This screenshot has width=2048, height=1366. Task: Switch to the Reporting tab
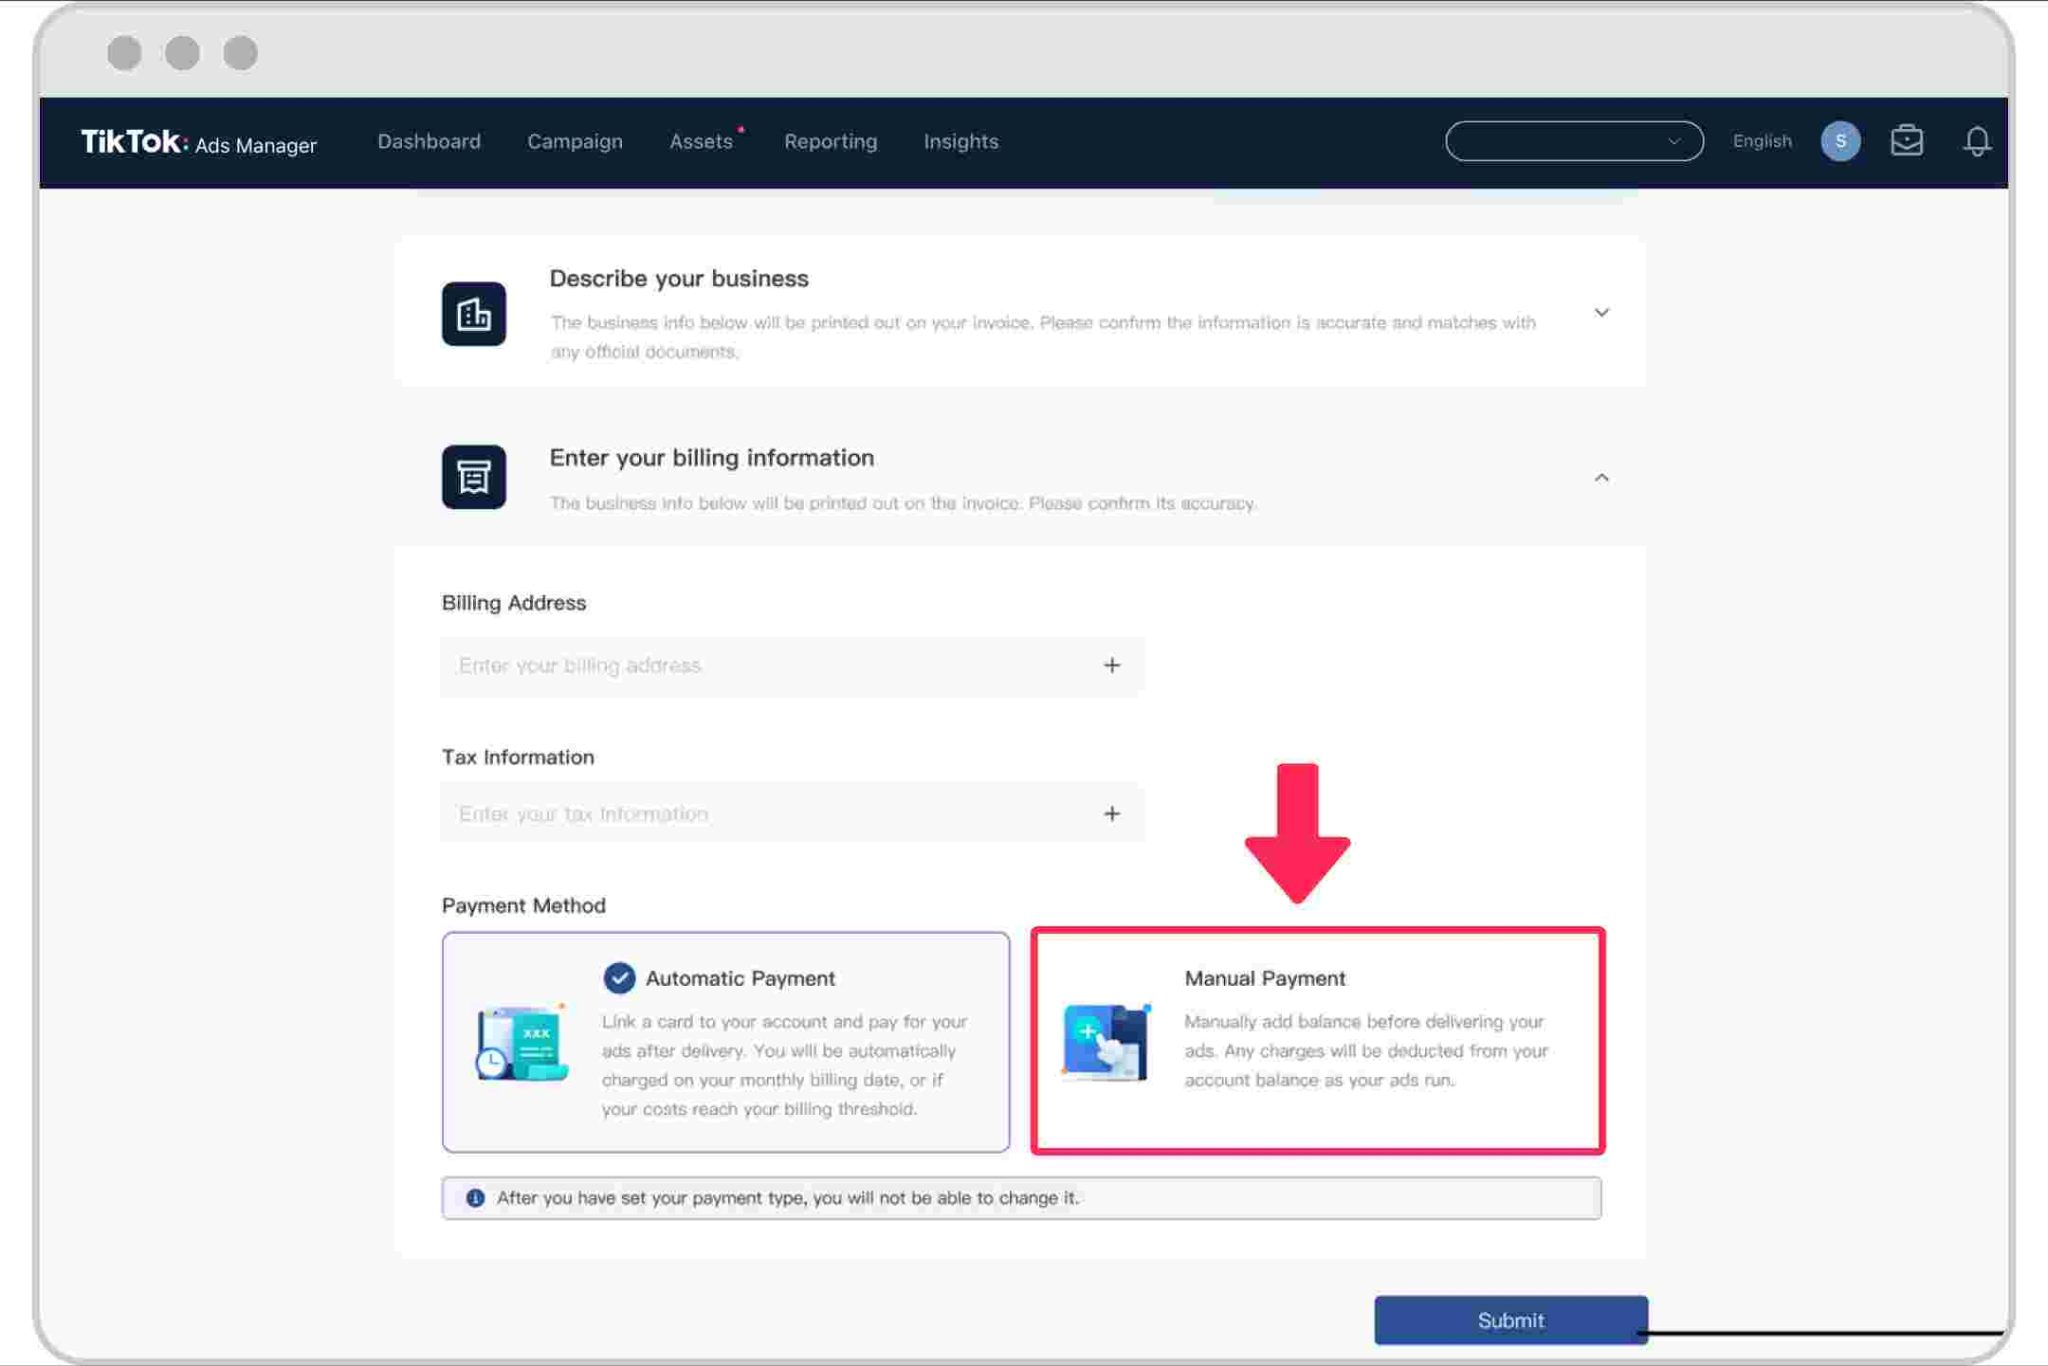830,141
